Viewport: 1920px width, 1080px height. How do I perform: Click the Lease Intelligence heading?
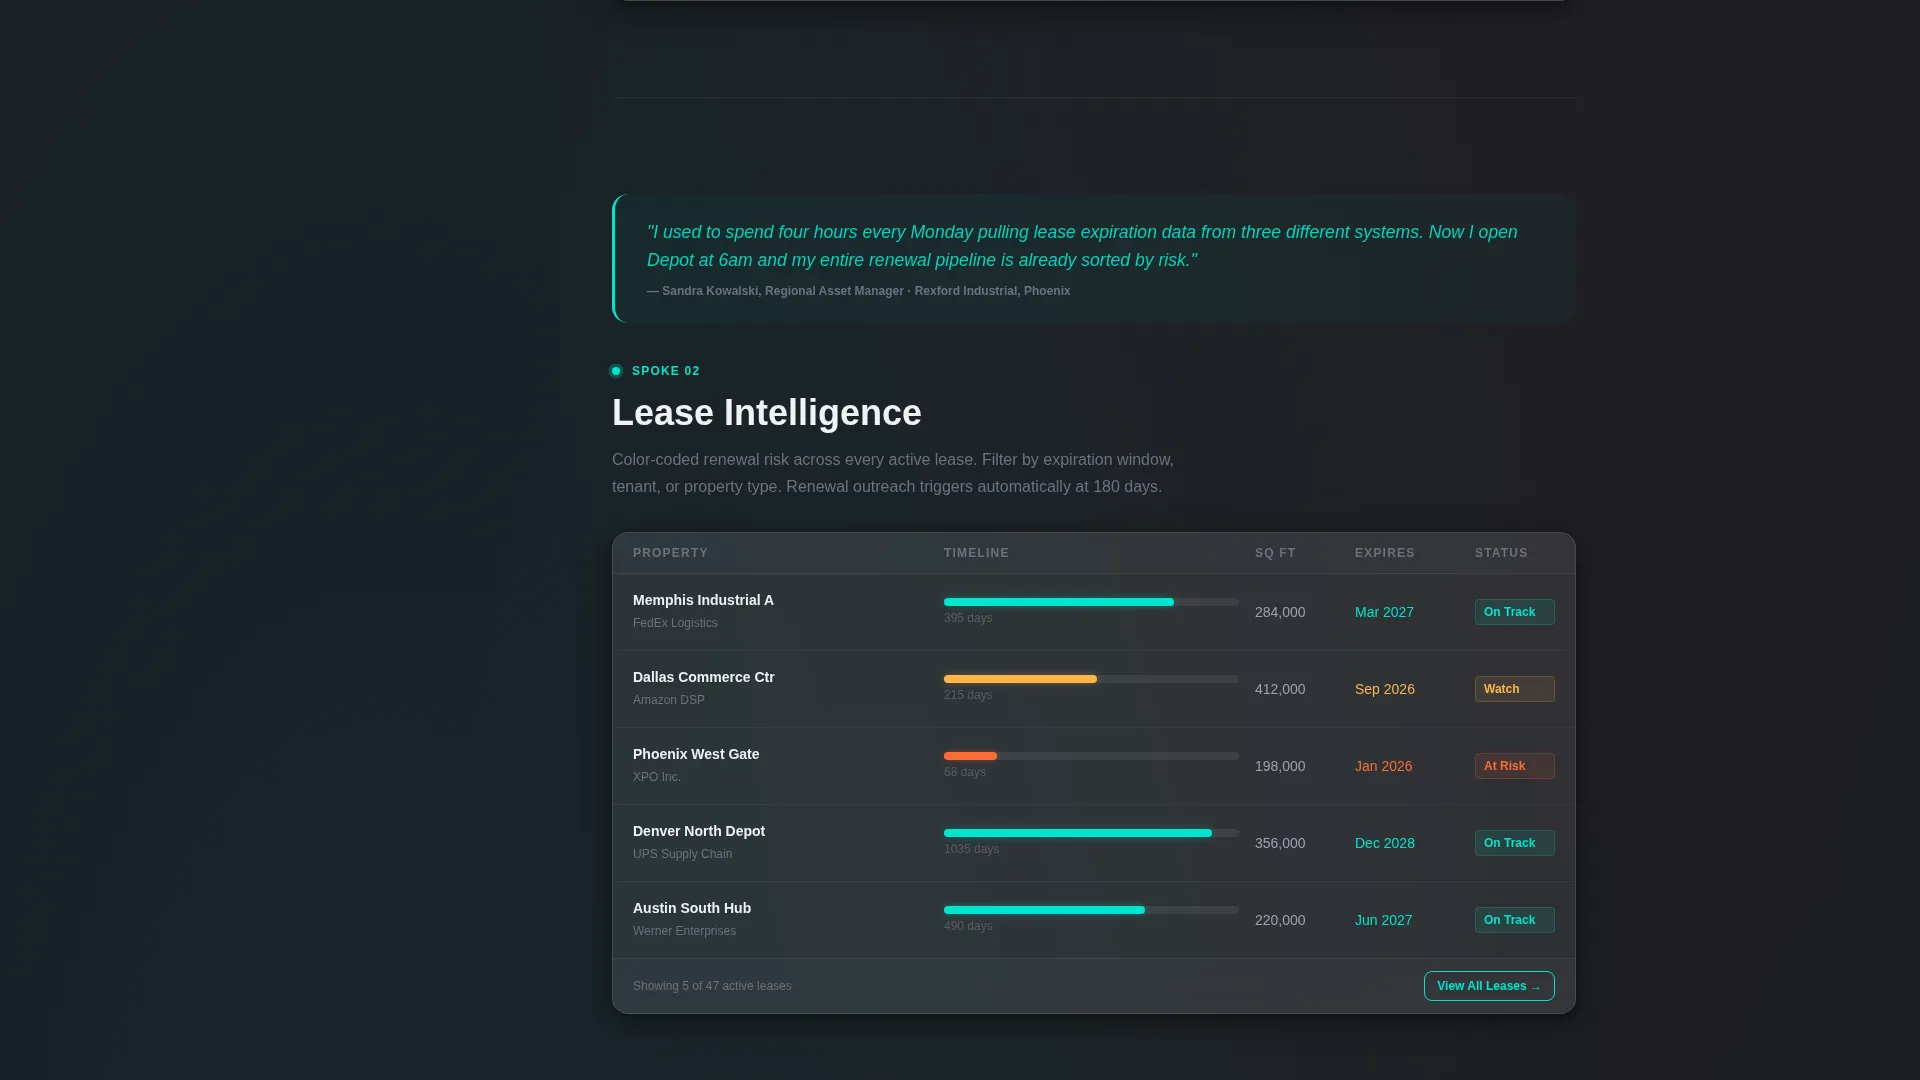767,413
